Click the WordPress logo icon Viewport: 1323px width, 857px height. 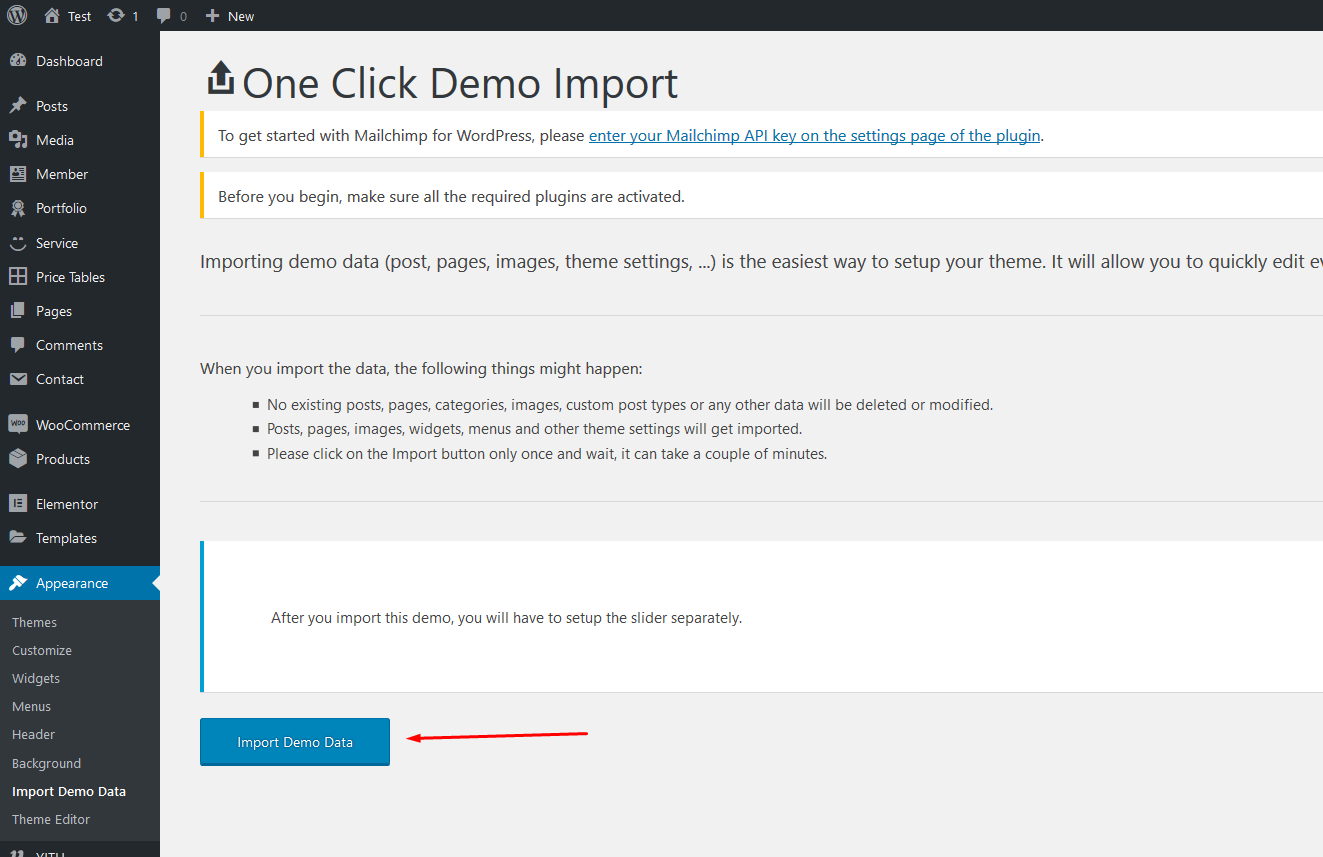(17, 15)
